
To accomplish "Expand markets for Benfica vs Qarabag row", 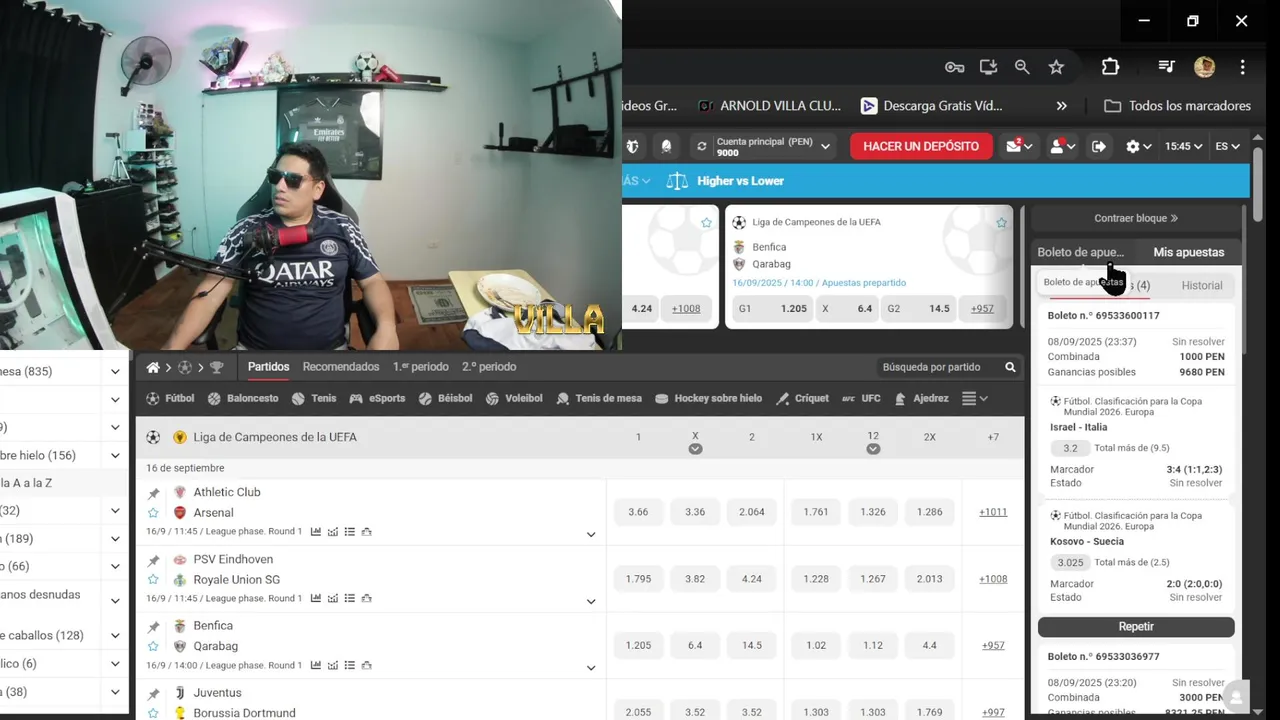I will (591, 668).
